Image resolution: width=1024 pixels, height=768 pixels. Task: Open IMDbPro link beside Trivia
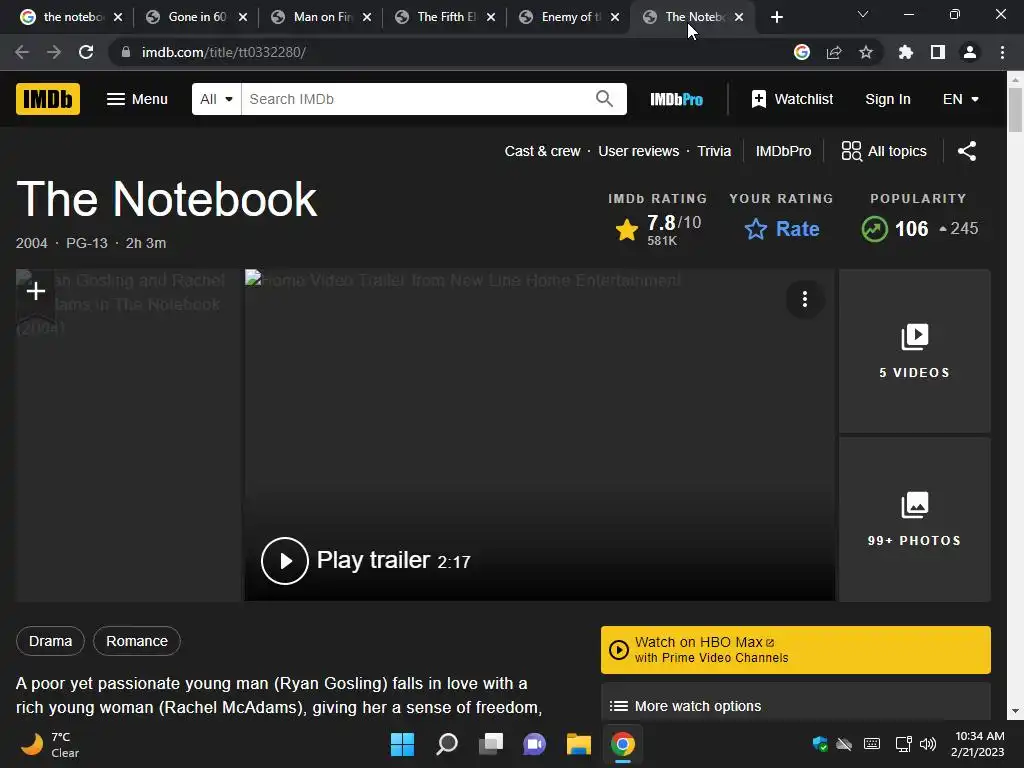pyautogui.click(x=783, y=152)
